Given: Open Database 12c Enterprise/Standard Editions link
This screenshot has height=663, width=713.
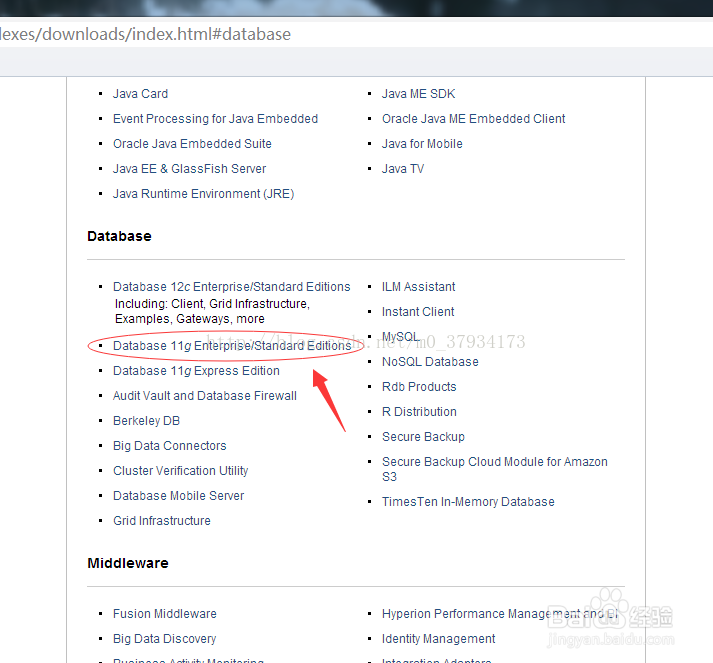Looking at the screenshot, I should point(232,287).
